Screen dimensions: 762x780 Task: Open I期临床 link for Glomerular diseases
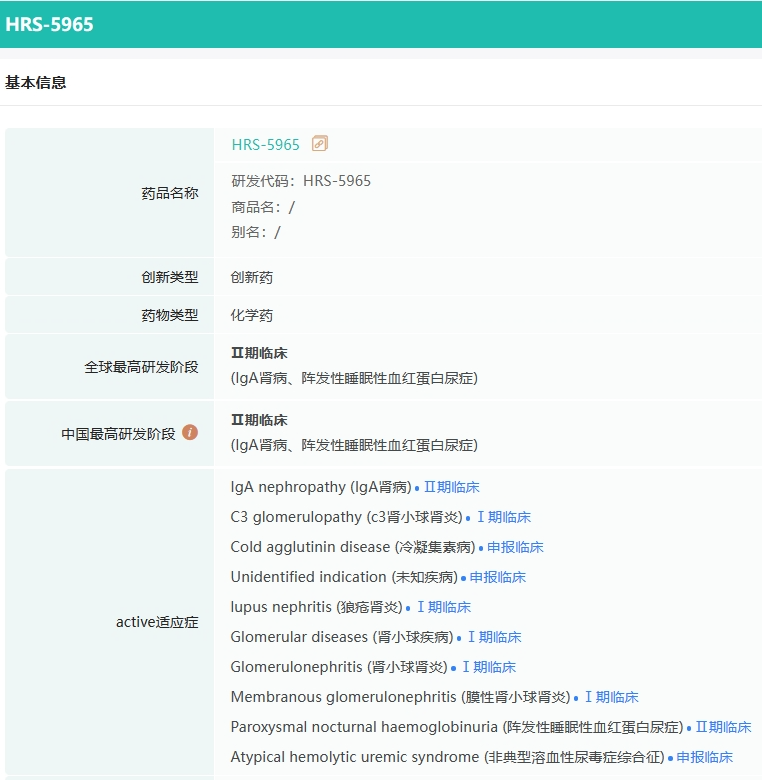494,637
